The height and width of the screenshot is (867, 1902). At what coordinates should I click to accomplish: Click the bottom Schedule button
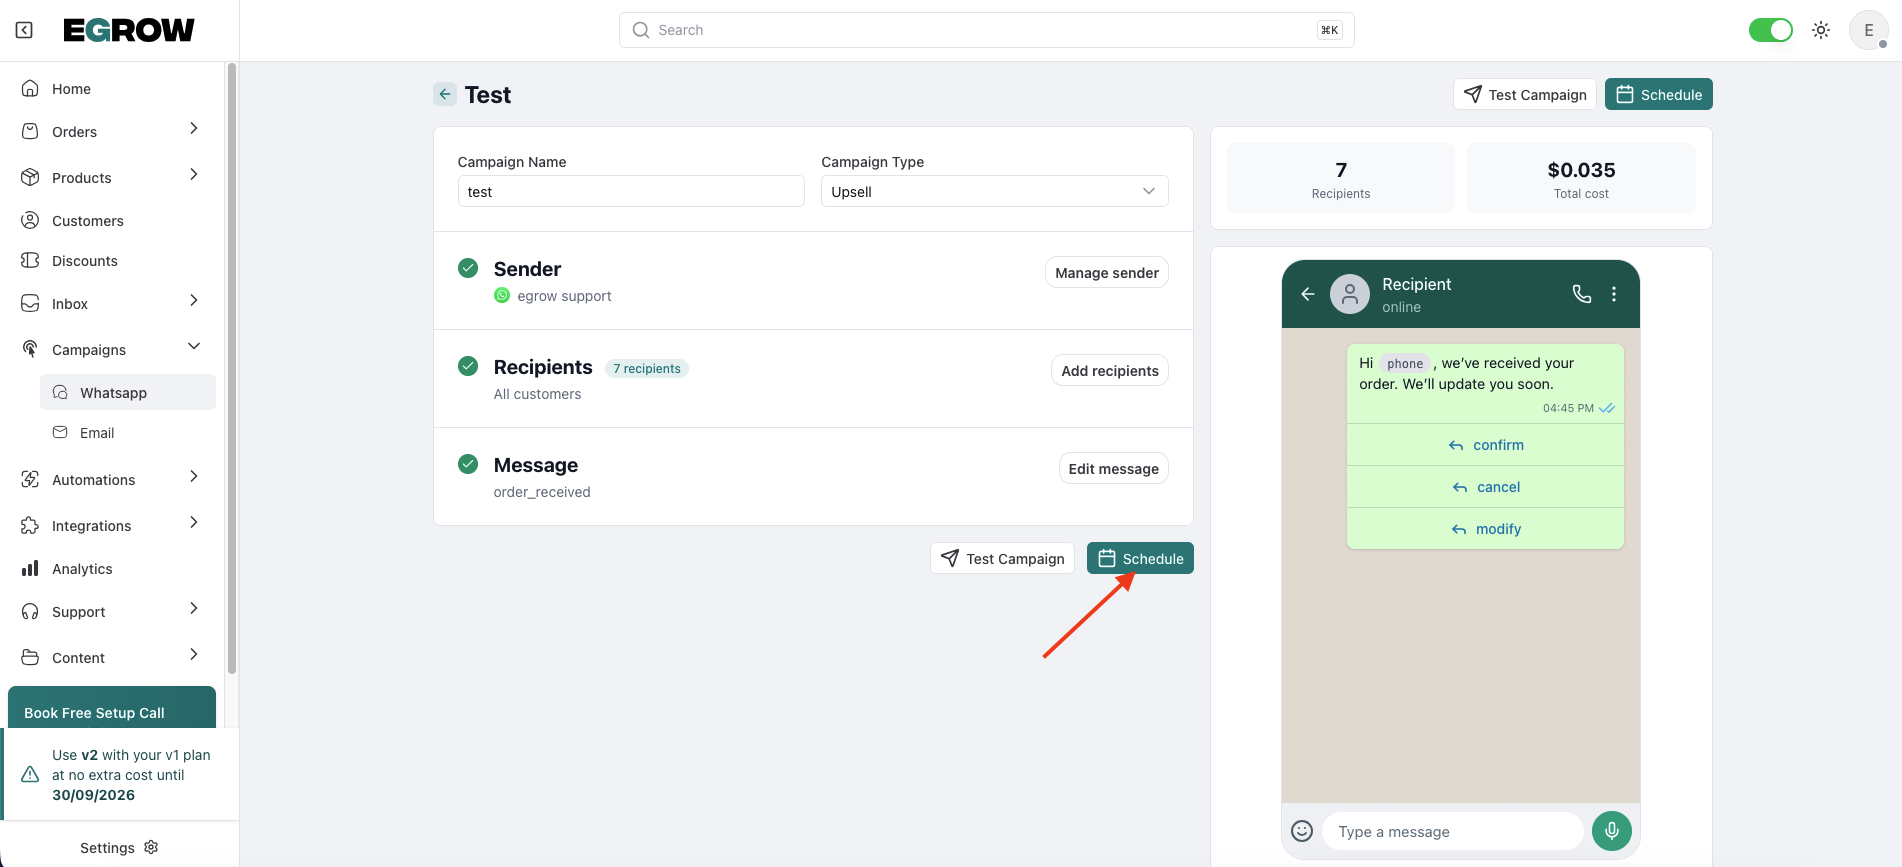(1140, 559)
